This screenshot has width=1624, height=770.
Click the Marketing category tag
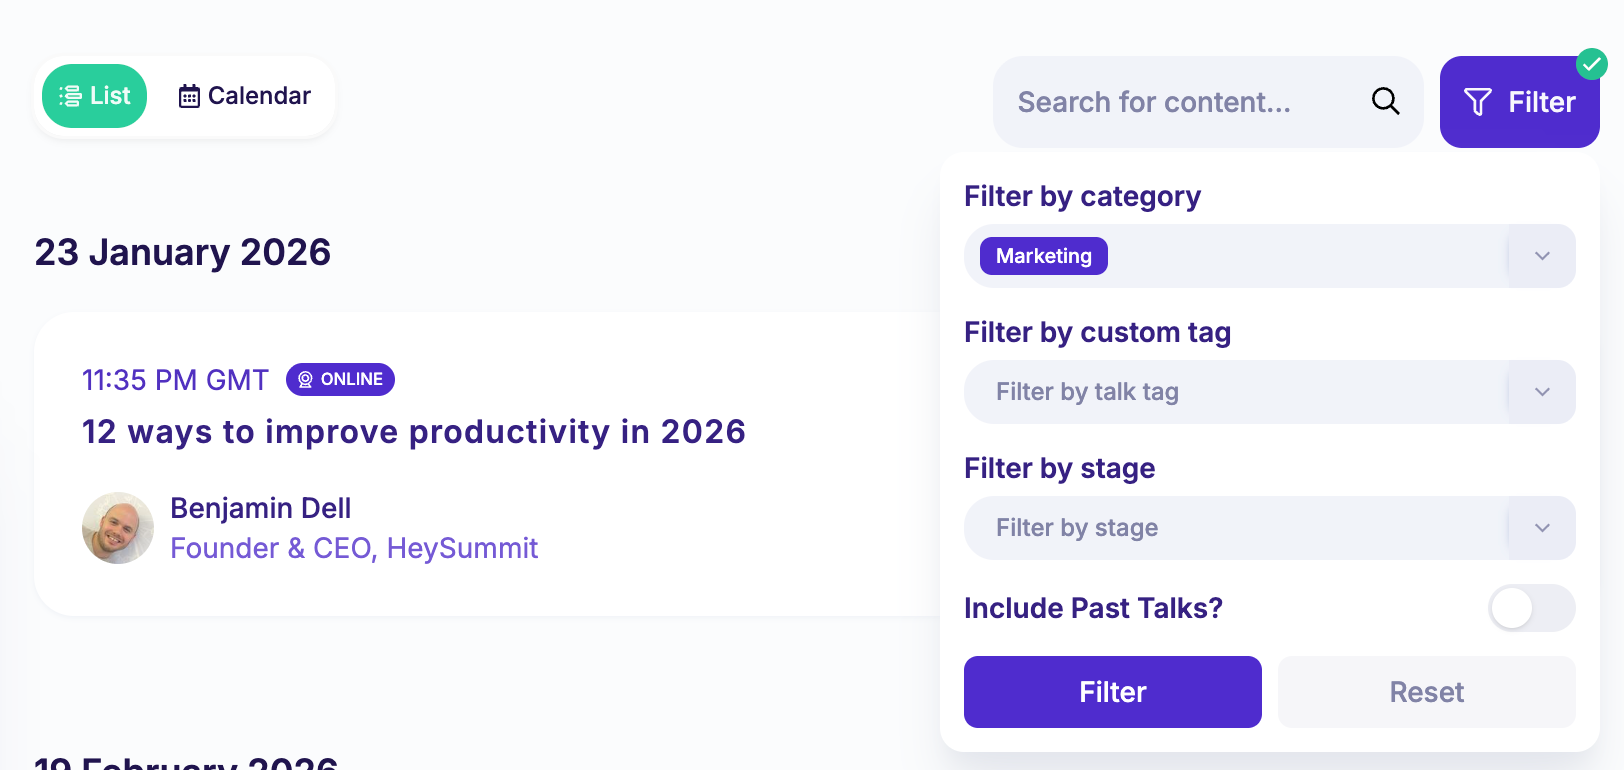coord(1043,256)
